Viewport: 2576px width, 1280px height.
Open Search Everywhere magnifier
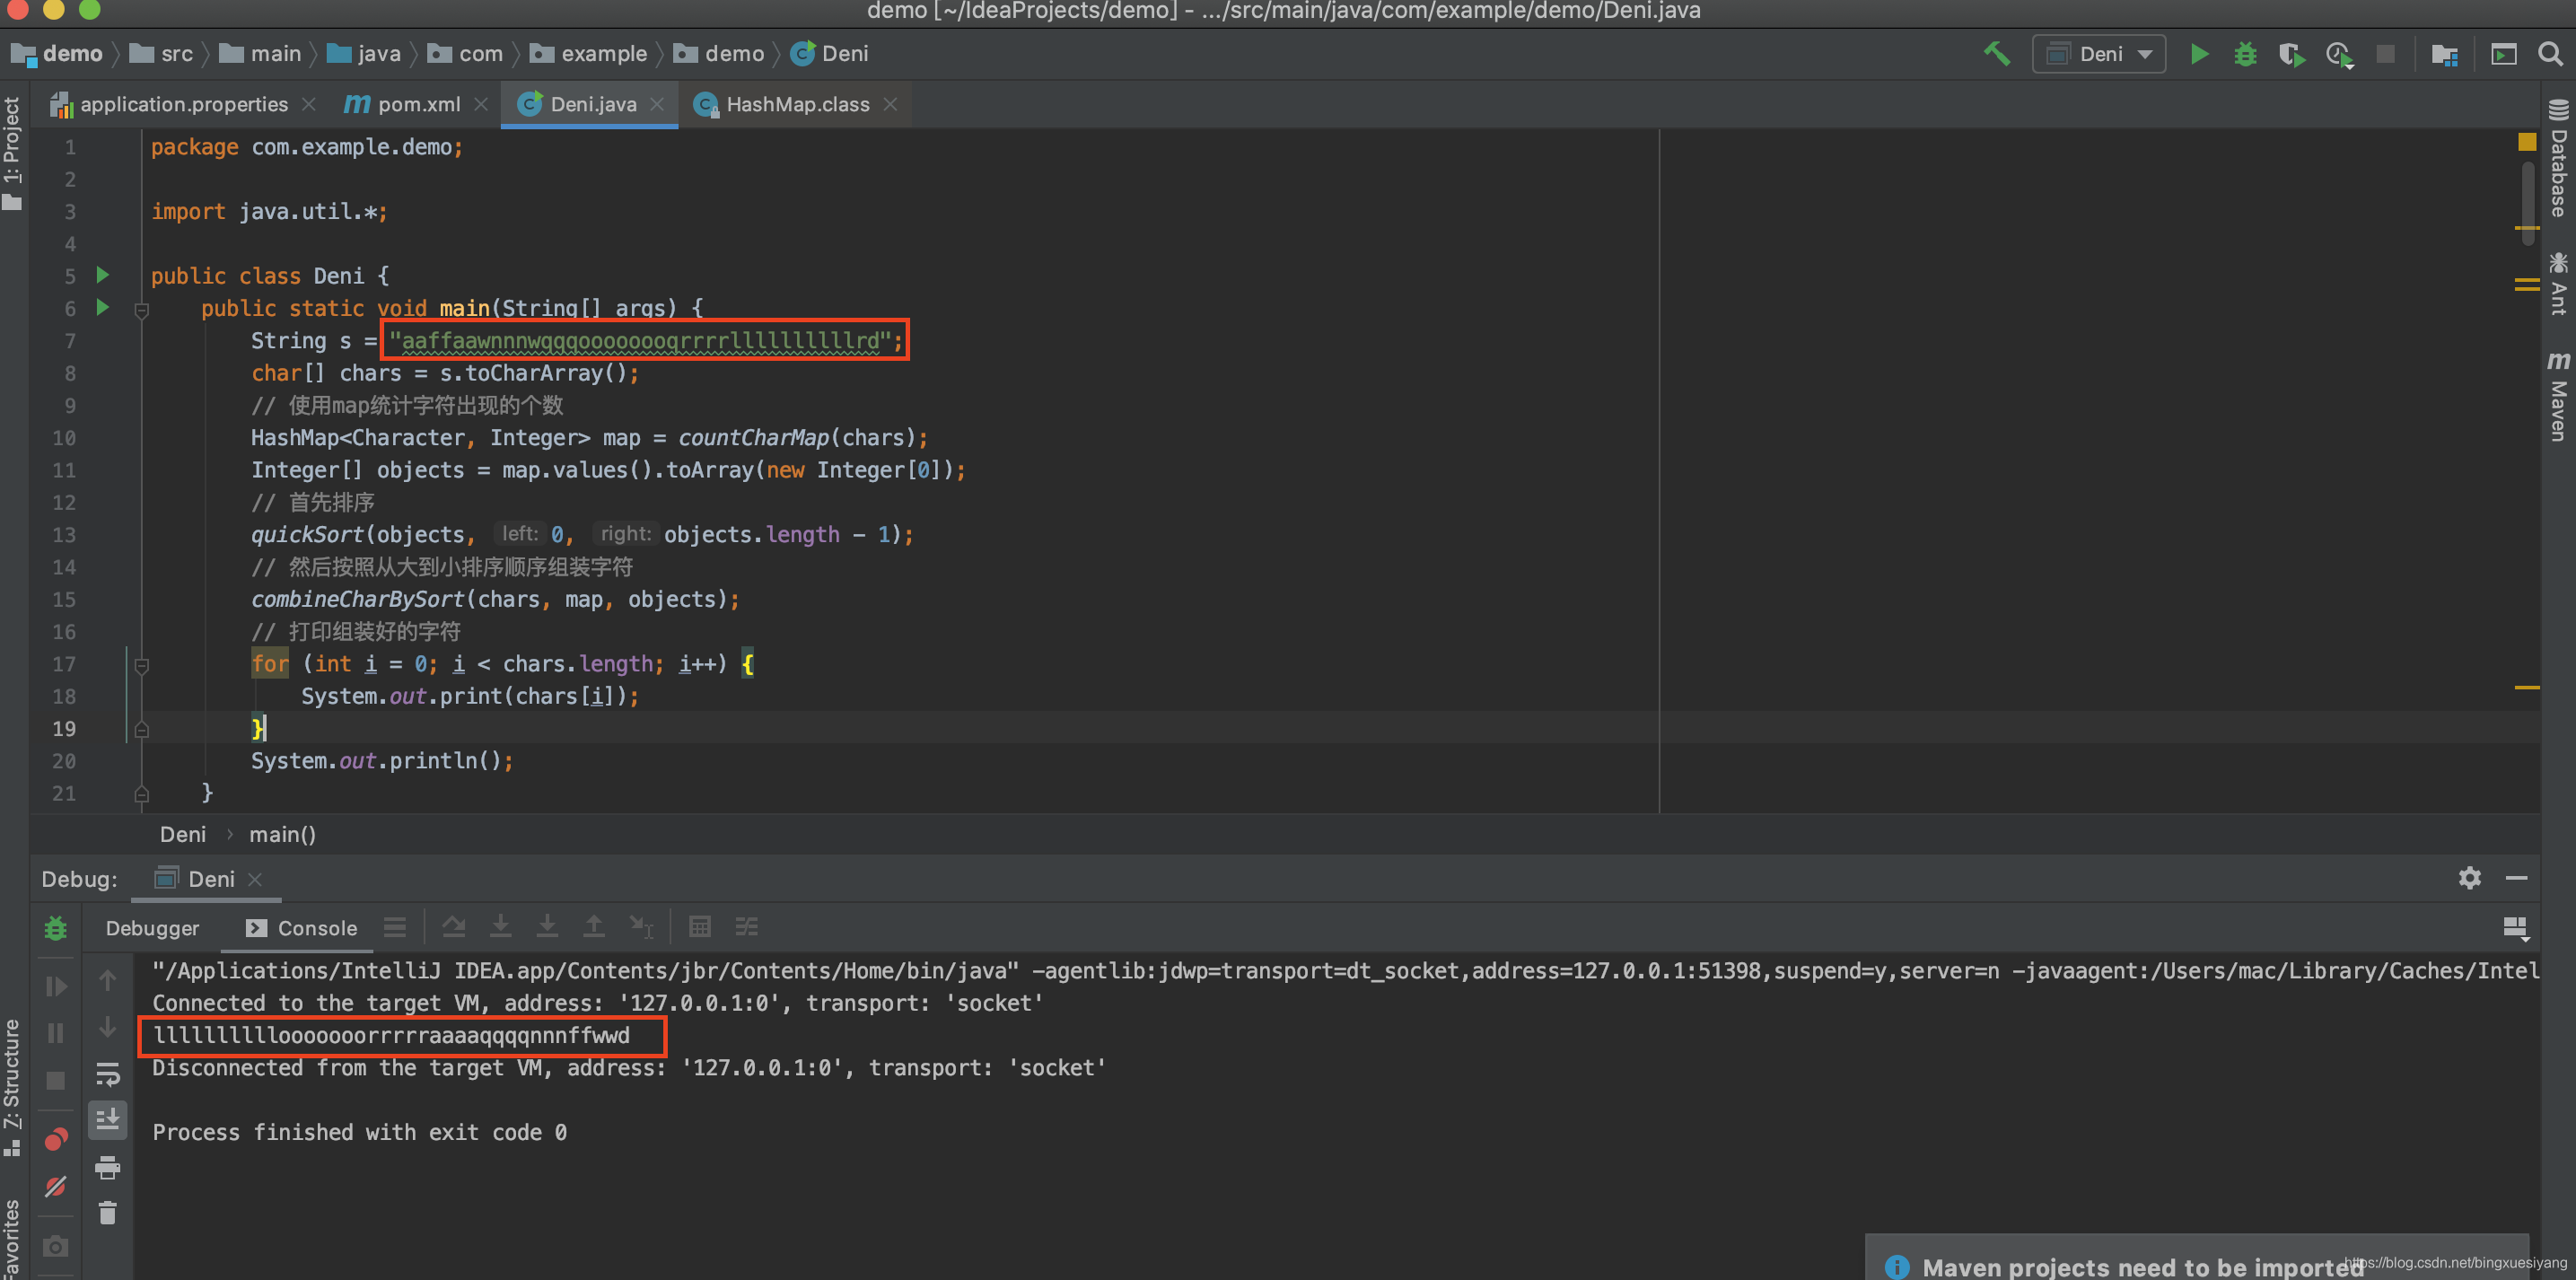click(x=2550, y=53)
